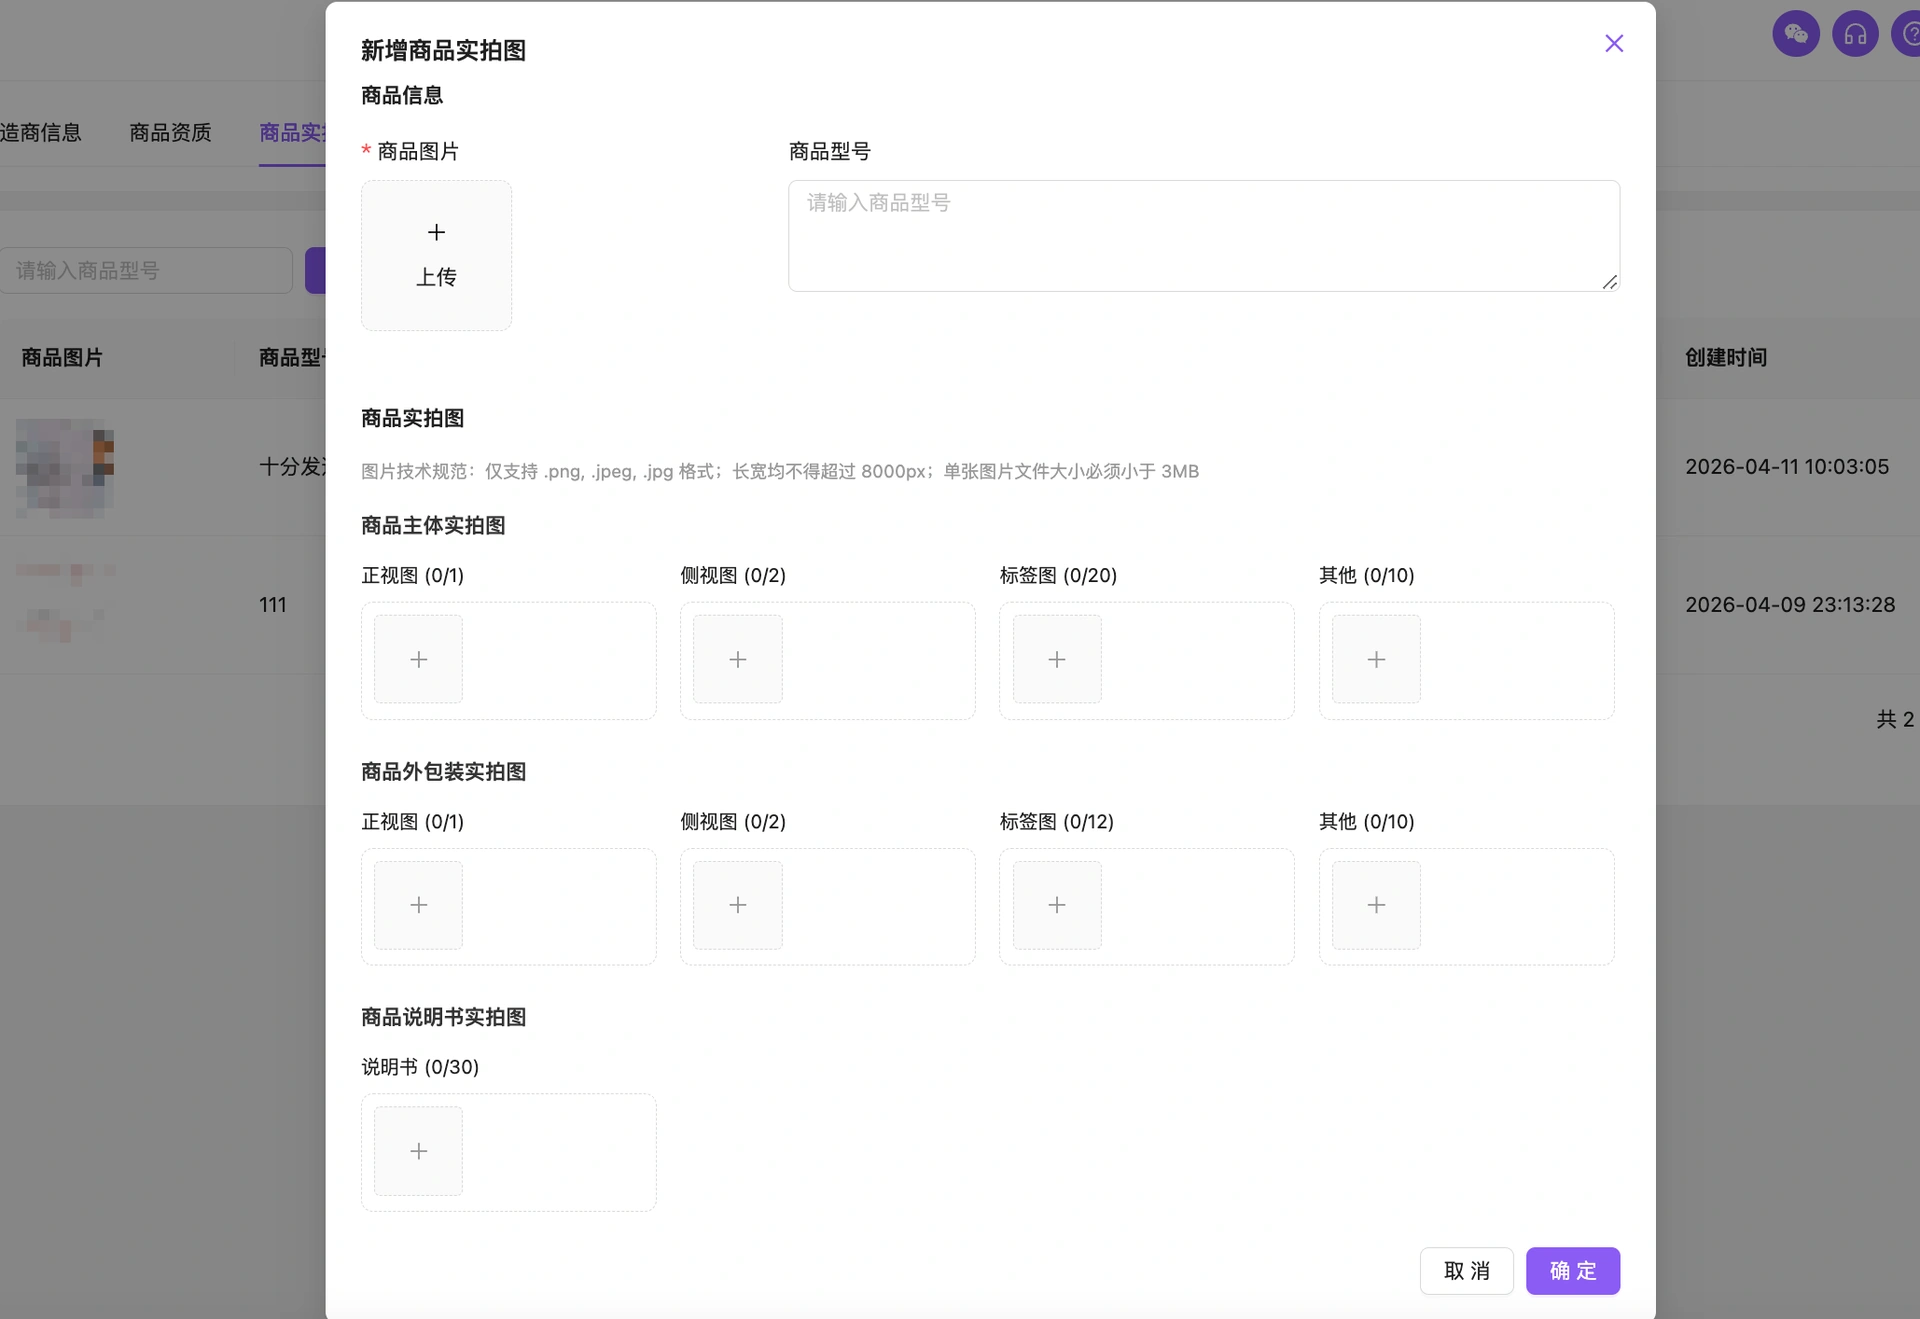1920x1319 pixels.
Task: Open the 111 row product thumbnail
Action: tap(65, 604)
